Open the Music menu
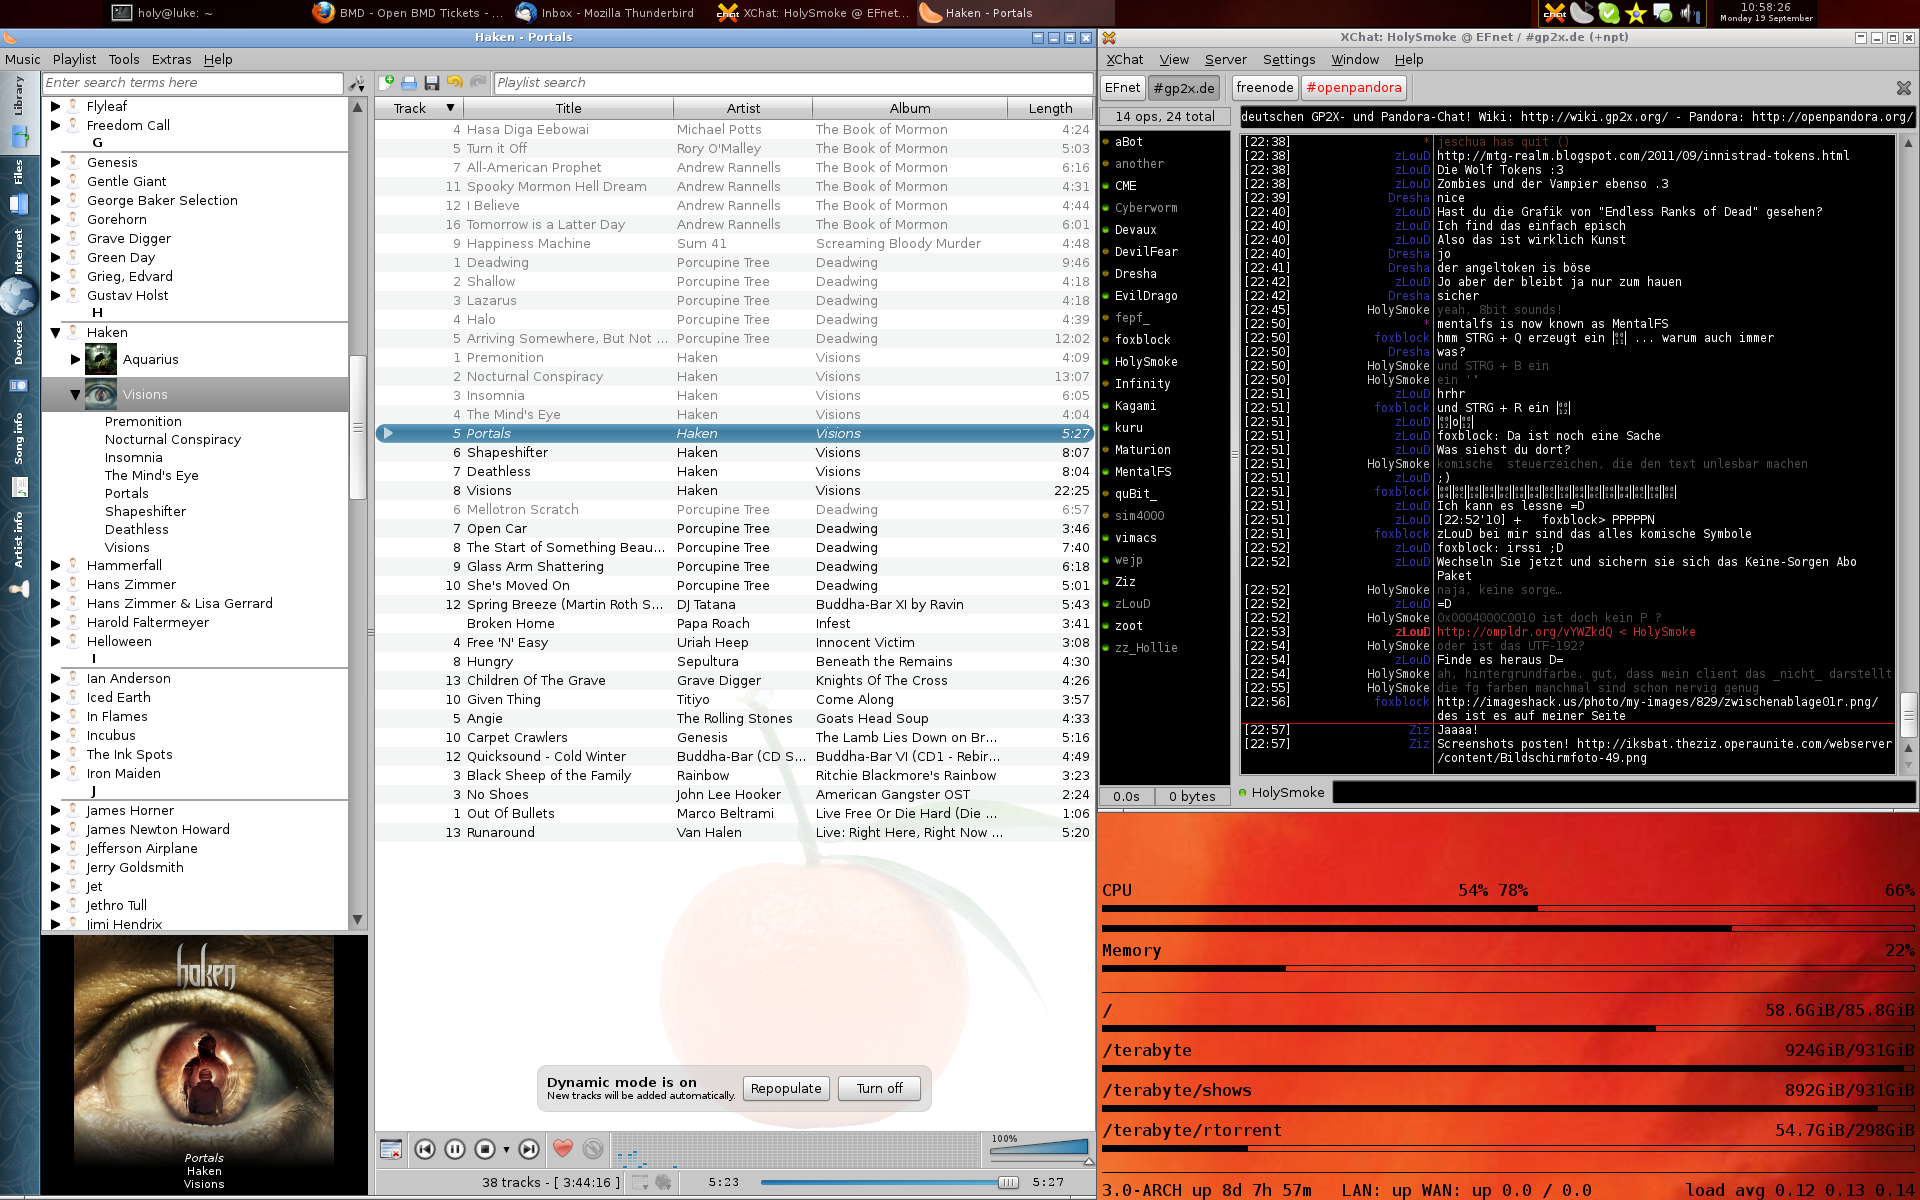The image size is (1920, 1200). click(x=22, y=59)
